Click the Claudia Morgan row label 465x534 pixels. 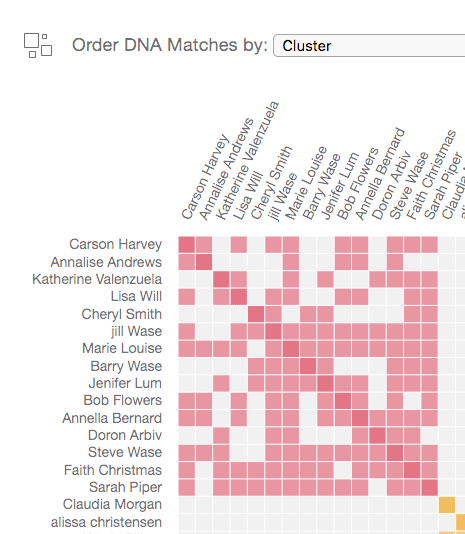pyautogui.click(x=112, y=504)
